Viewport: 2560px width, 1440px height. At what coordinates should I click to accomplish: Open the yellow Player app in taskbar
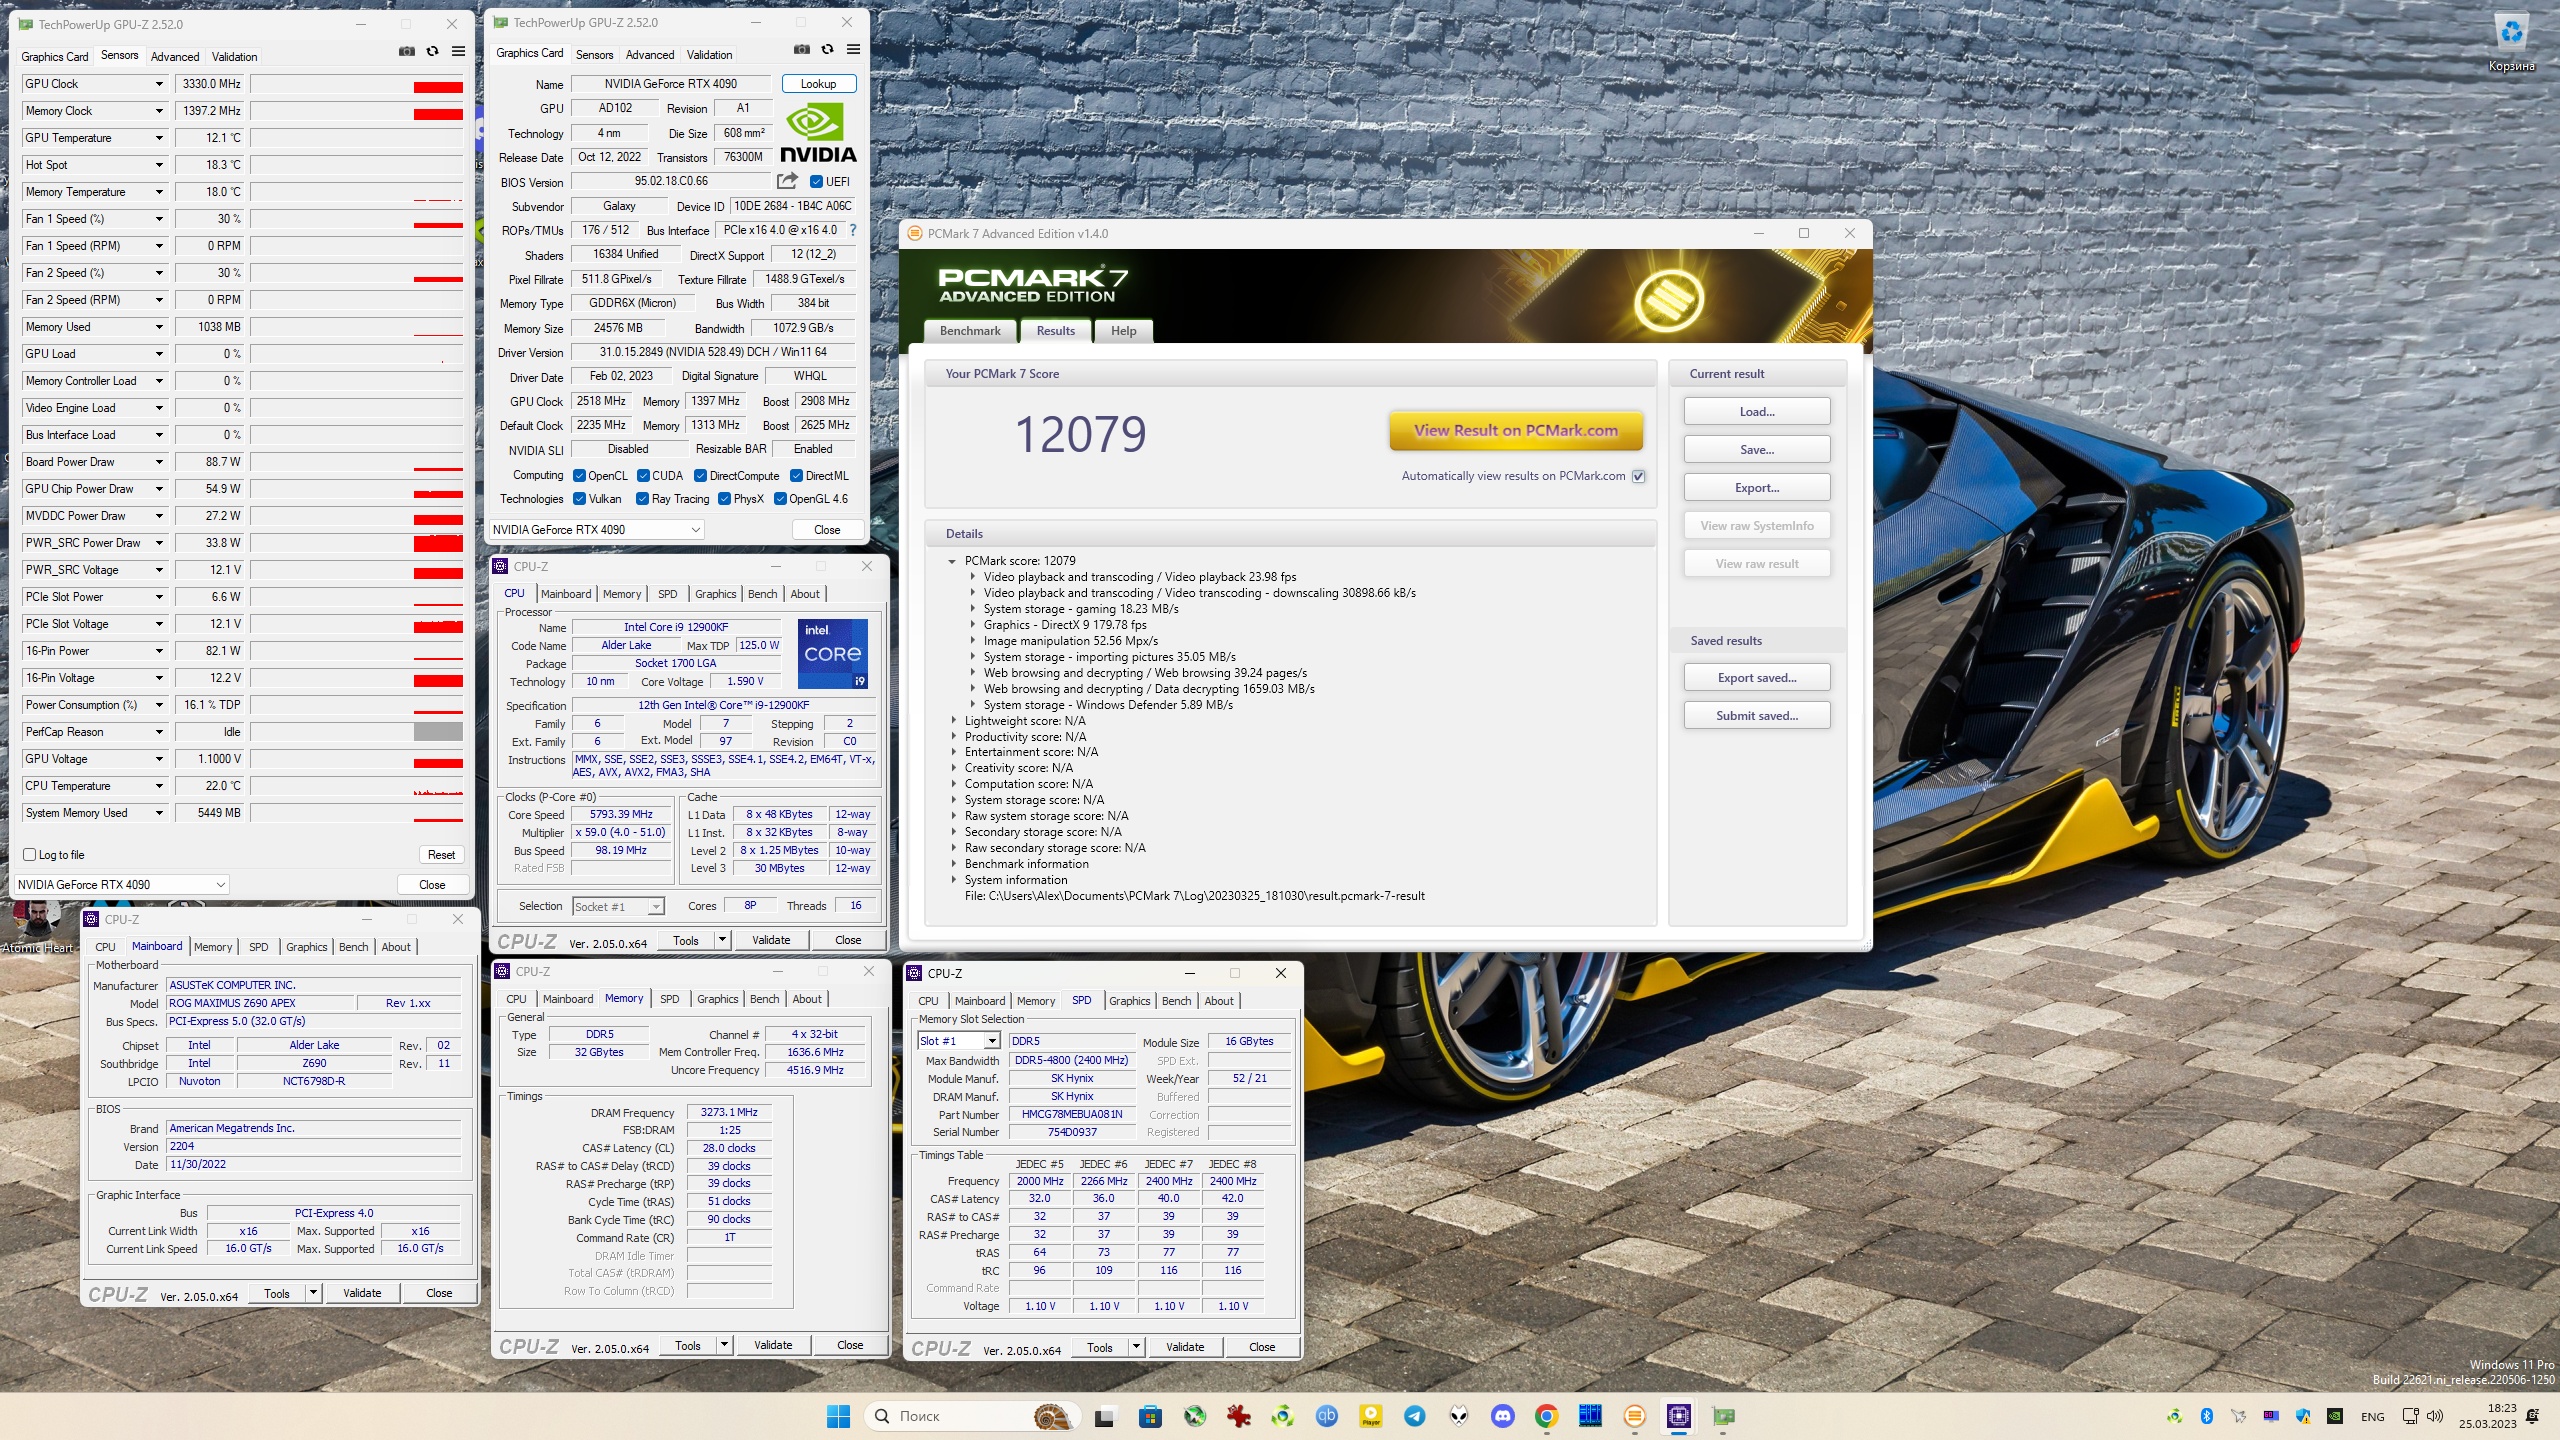1370,1416
